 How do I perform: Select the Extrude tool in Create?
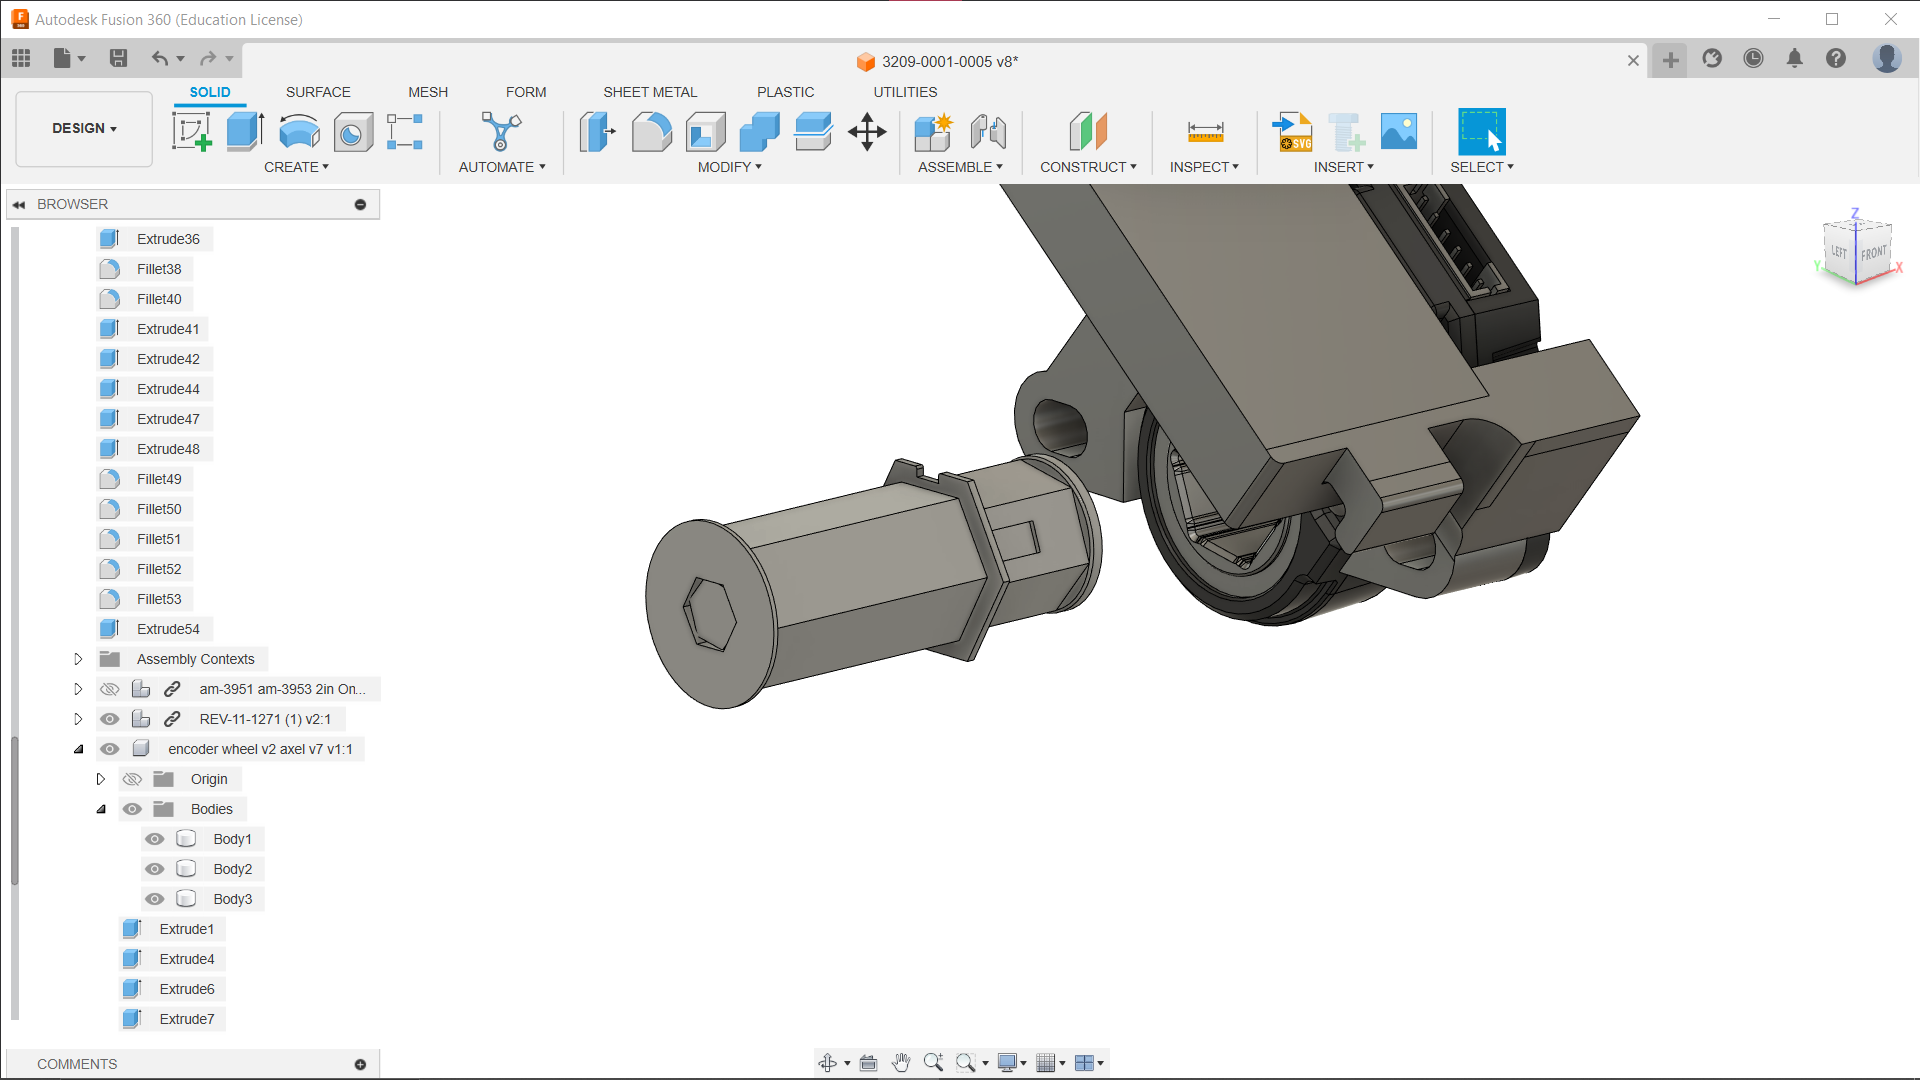coord(245,131)
